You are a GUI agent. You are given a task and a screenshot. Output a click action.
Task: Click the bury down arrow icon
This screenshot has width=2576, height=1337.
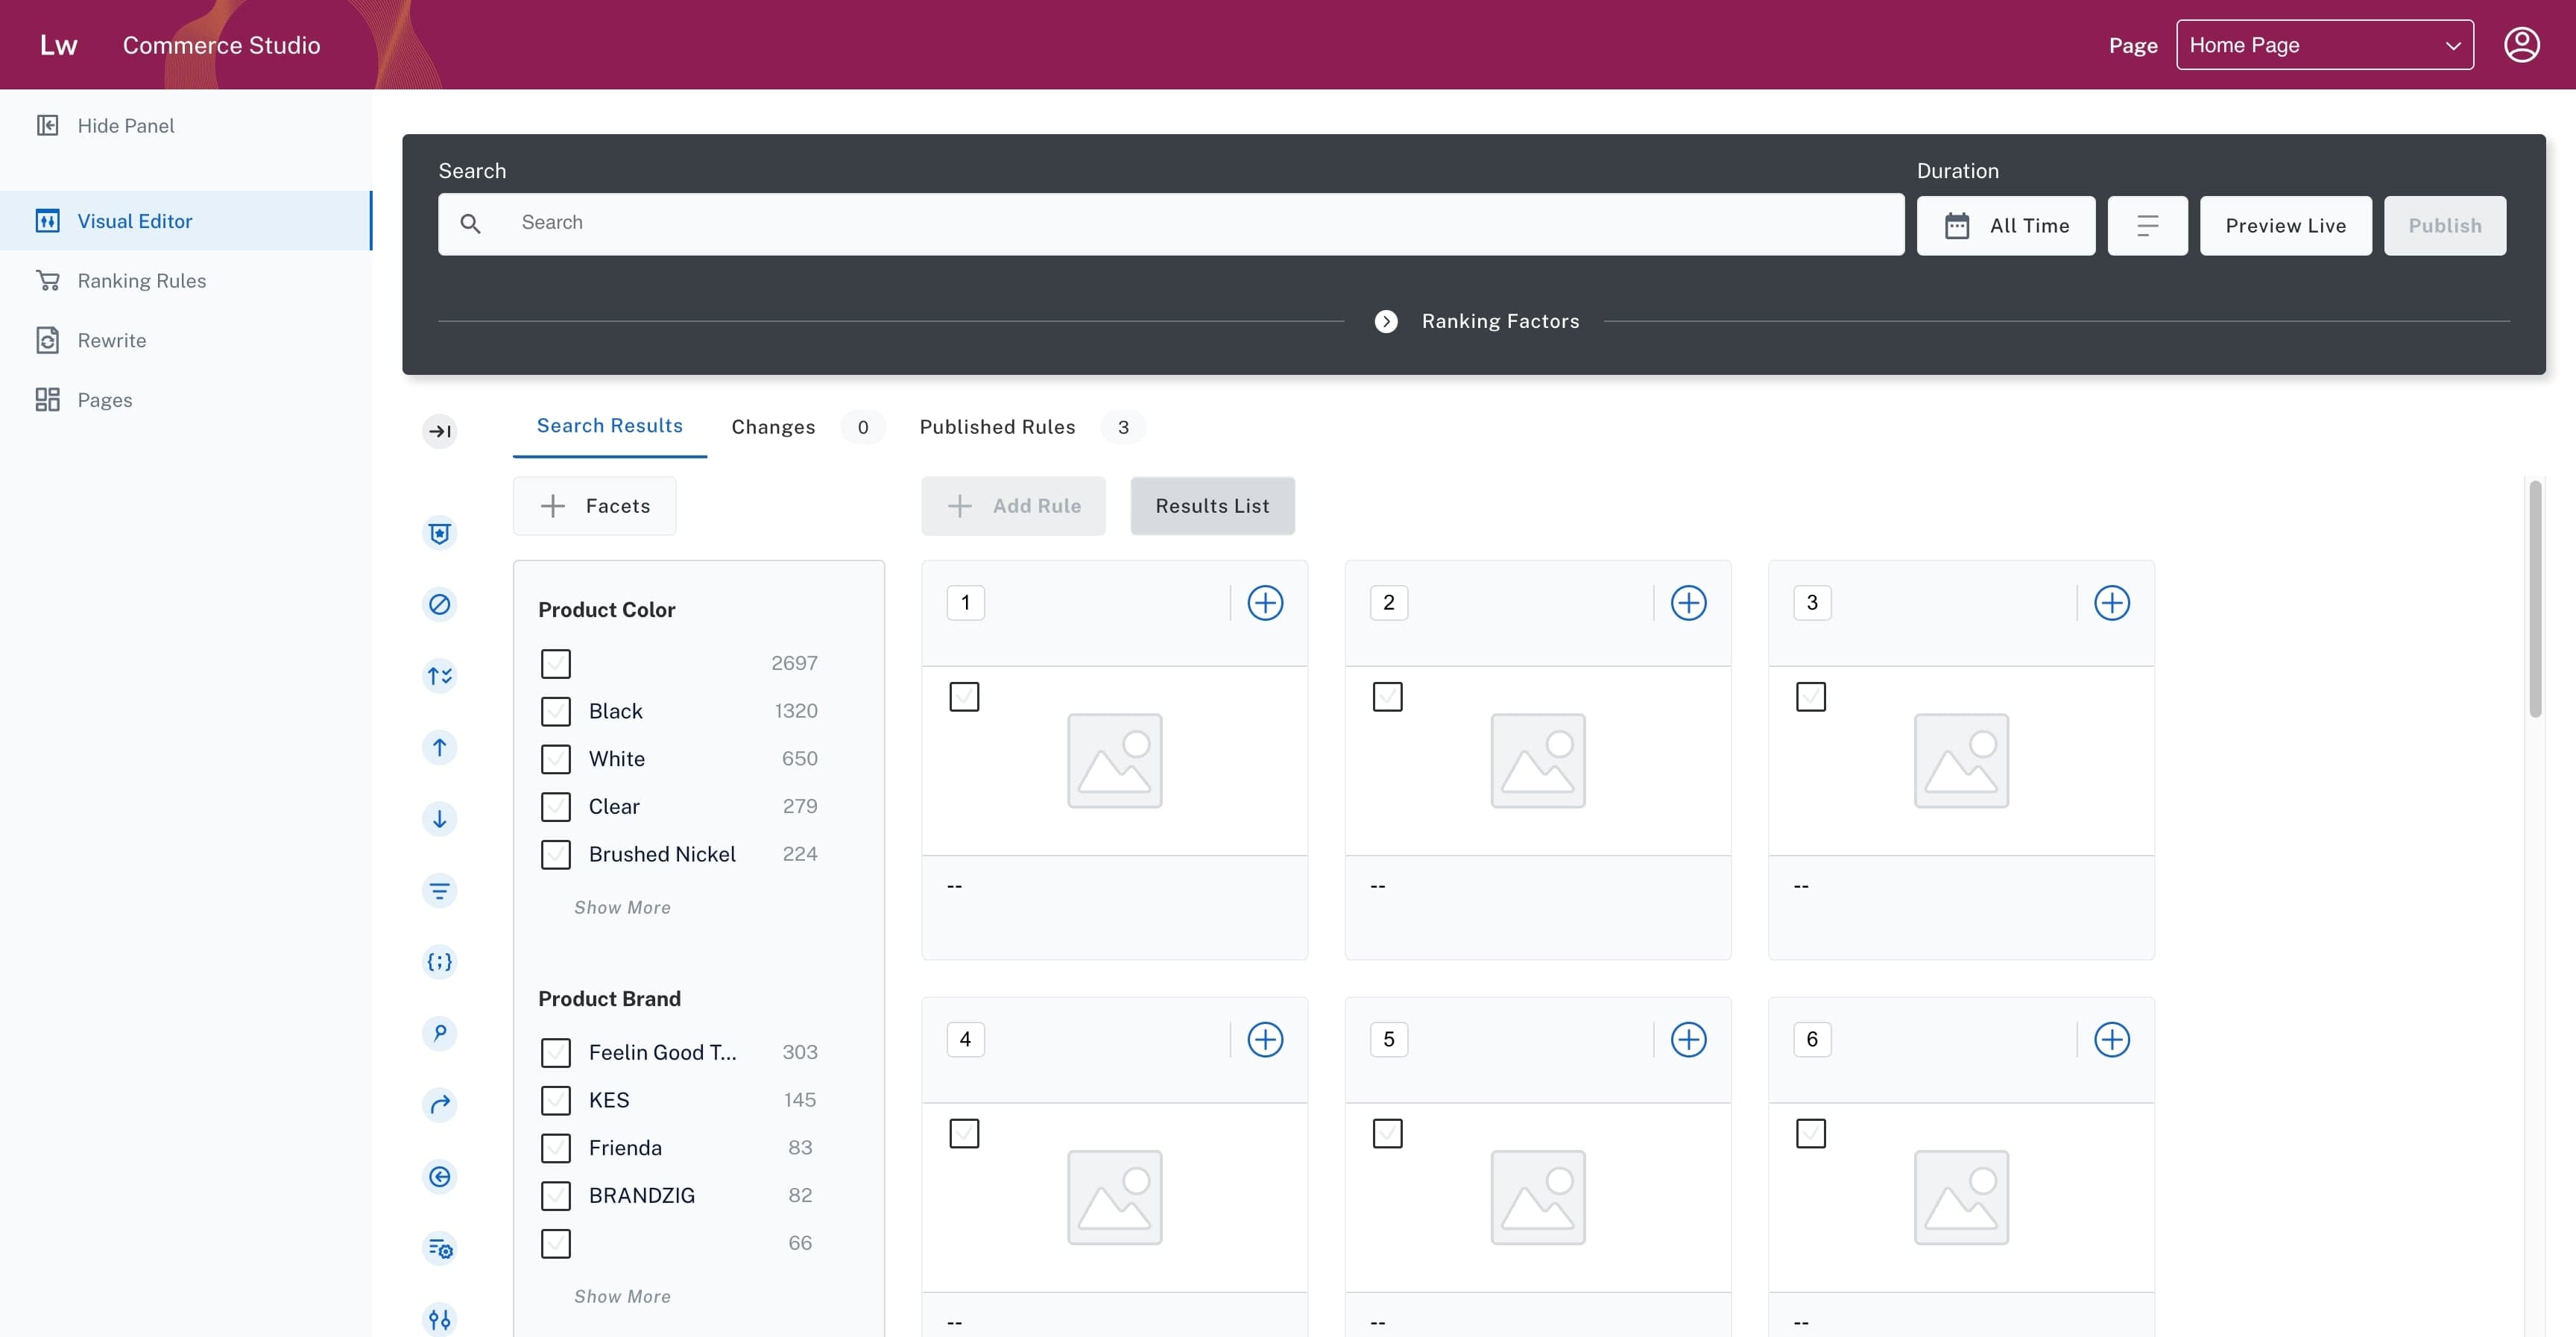pyautogui.click(x=439, y=819)
